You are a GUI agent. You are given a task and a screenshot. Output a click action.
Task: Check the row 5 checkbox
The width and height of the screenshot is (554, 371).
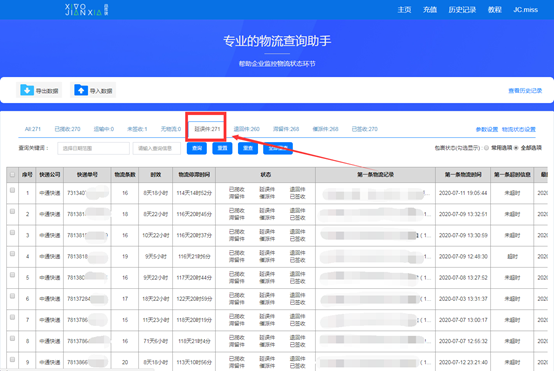12,275
